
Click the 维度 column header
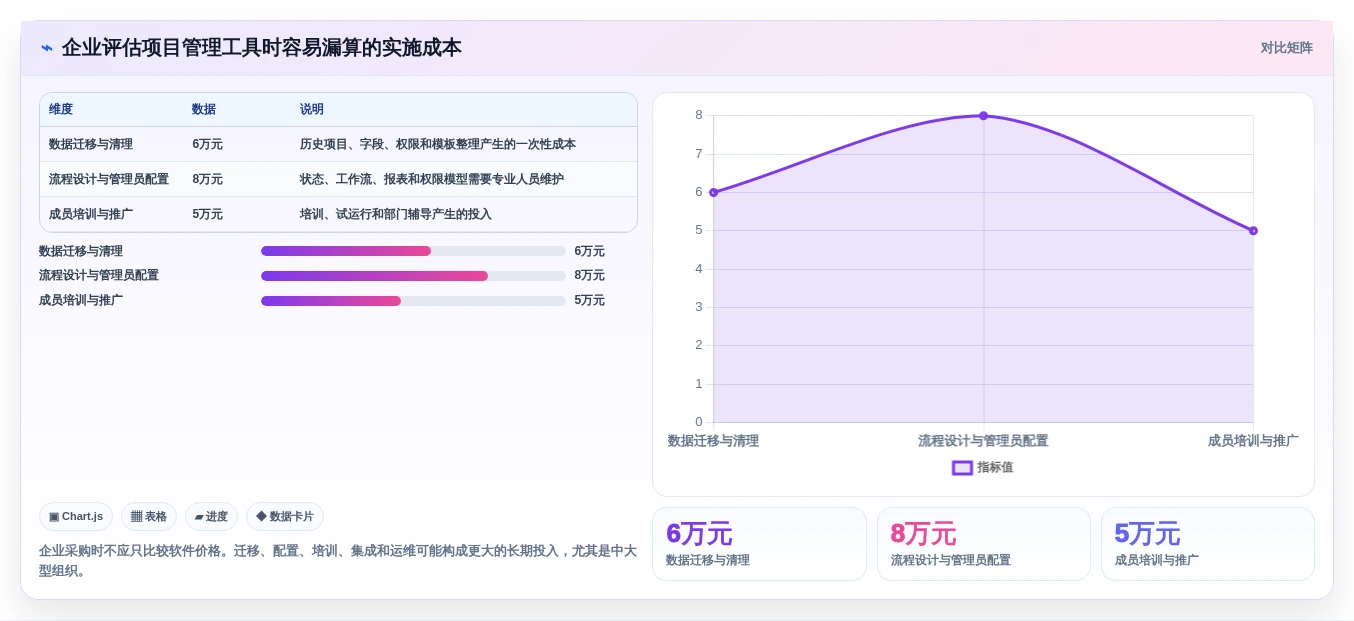(61, 109)
